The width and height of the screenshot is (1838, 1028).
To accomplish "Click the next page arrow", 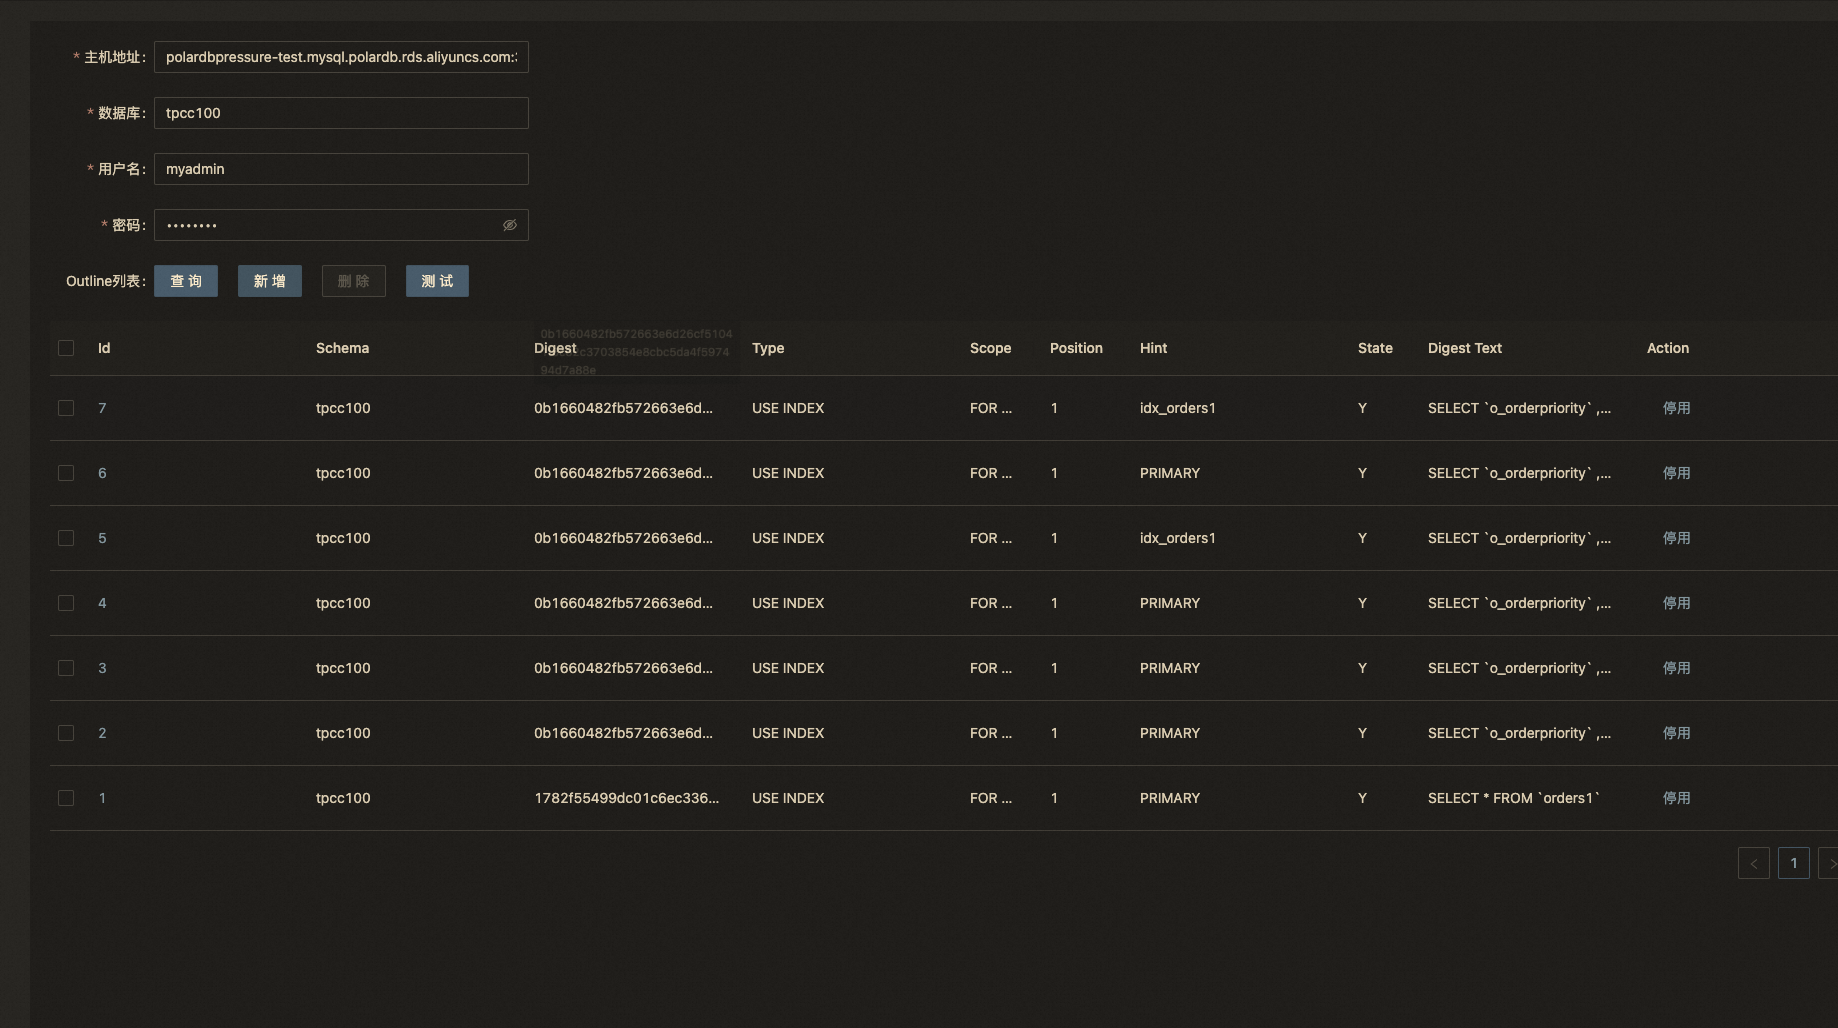I will pos(1829,863).
